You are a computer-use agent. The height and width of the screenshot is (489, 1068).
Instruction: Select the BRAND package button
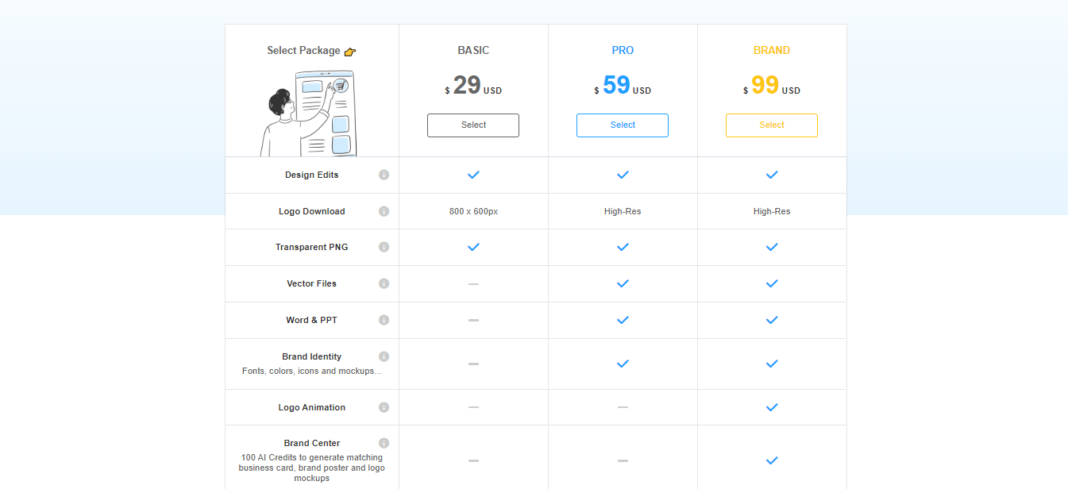point(771,125)
